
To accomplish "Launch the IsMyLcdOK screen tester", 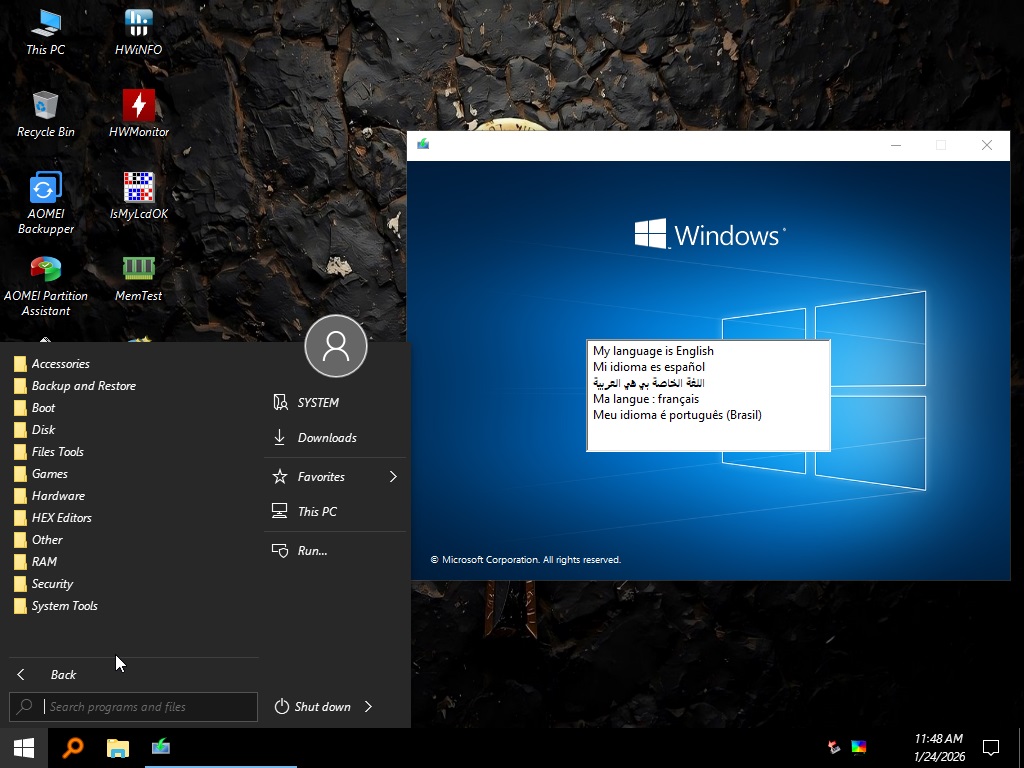I will point(137,190).
